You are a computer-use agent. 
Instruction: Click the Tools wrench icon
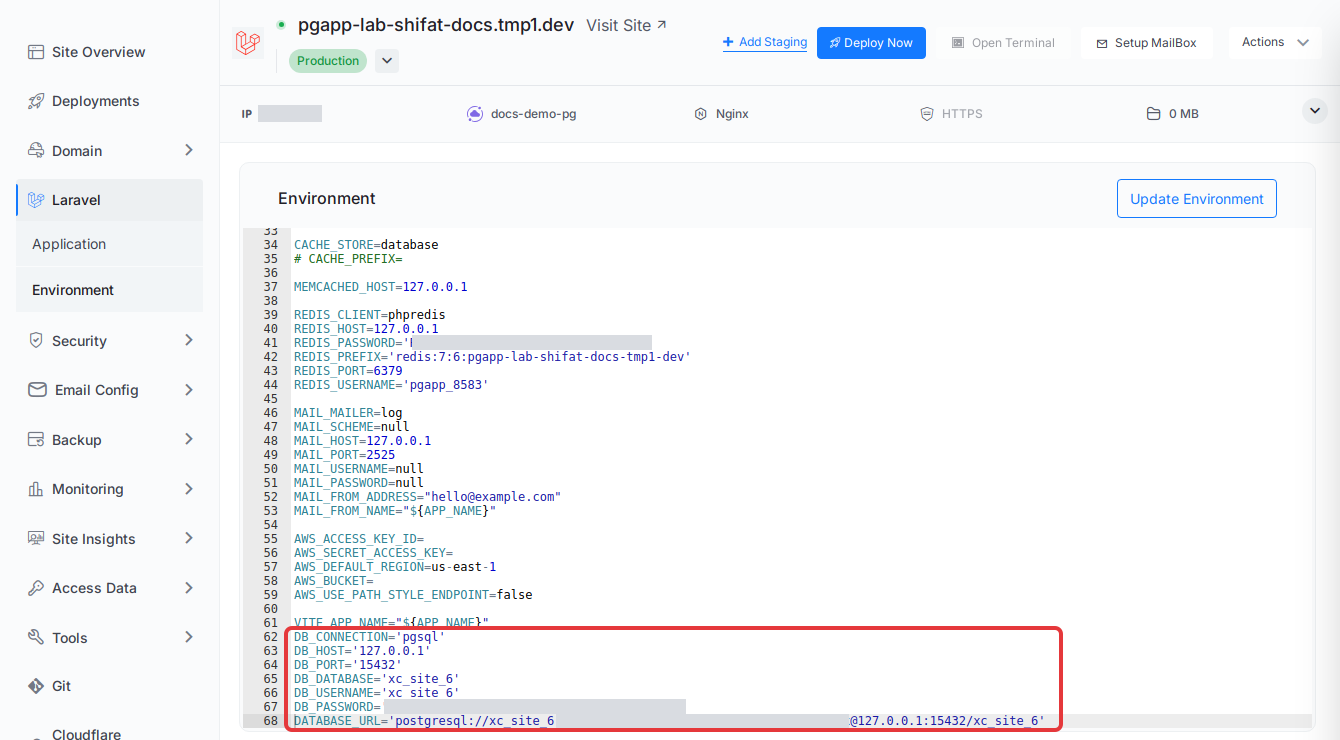pos(36,638)
